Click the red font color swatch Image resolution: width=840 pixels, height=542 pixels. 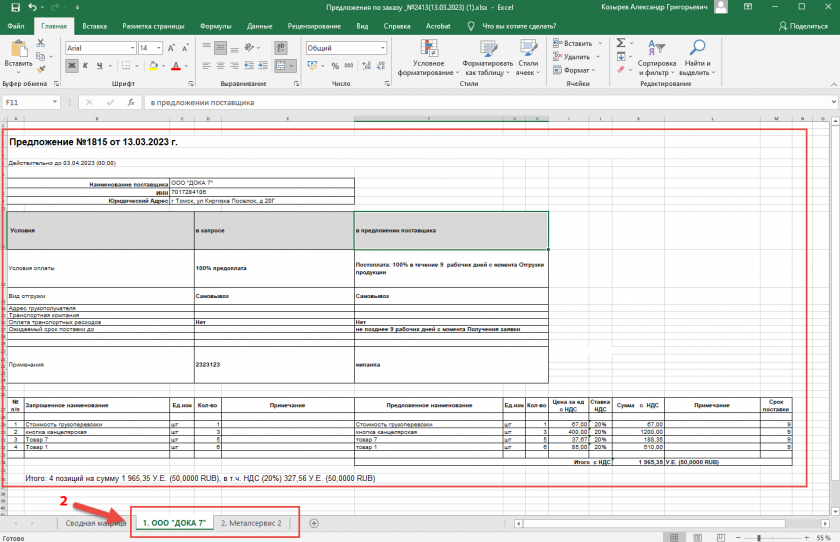174,66
